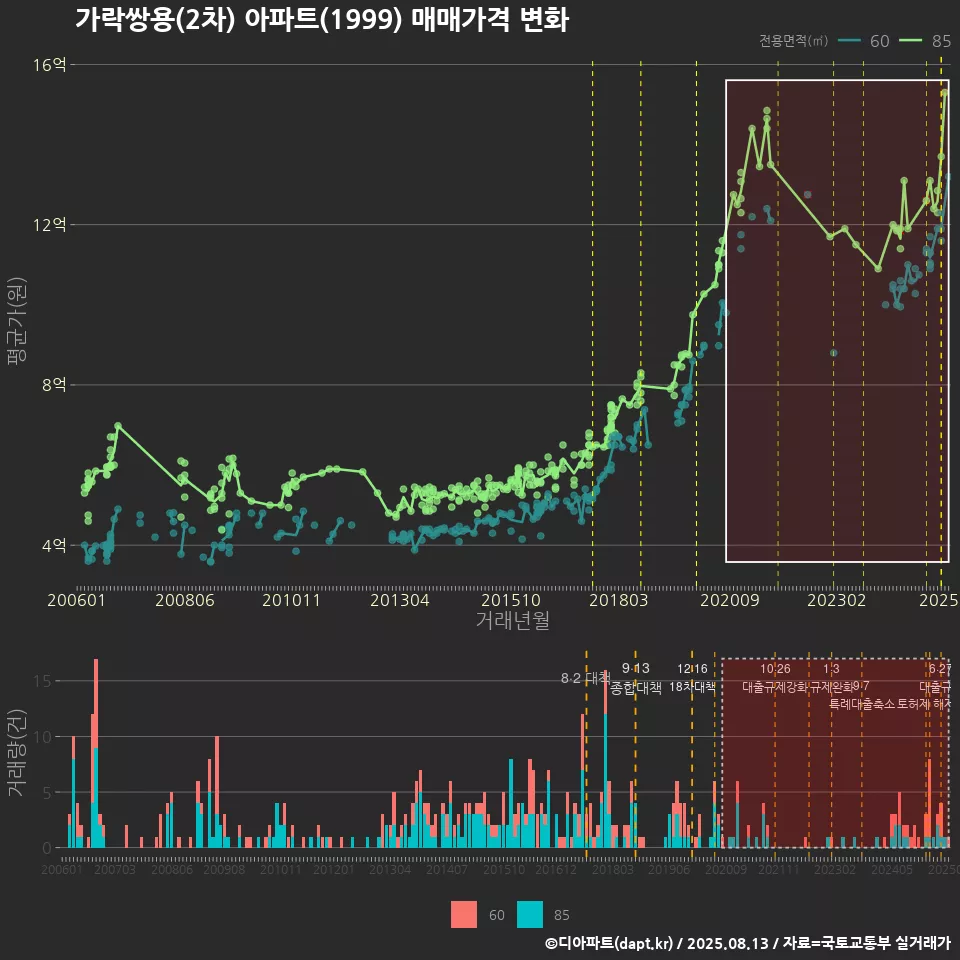Click the 201304 tick label on price chart
Screen dimensions: 960x960
click(399, 600)
